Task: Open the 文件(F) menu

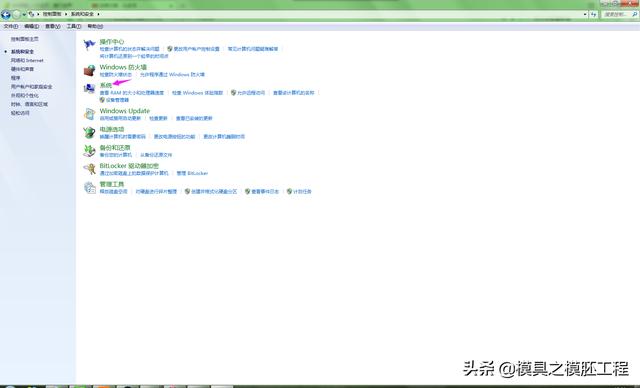Action: [x=11, y=26]
